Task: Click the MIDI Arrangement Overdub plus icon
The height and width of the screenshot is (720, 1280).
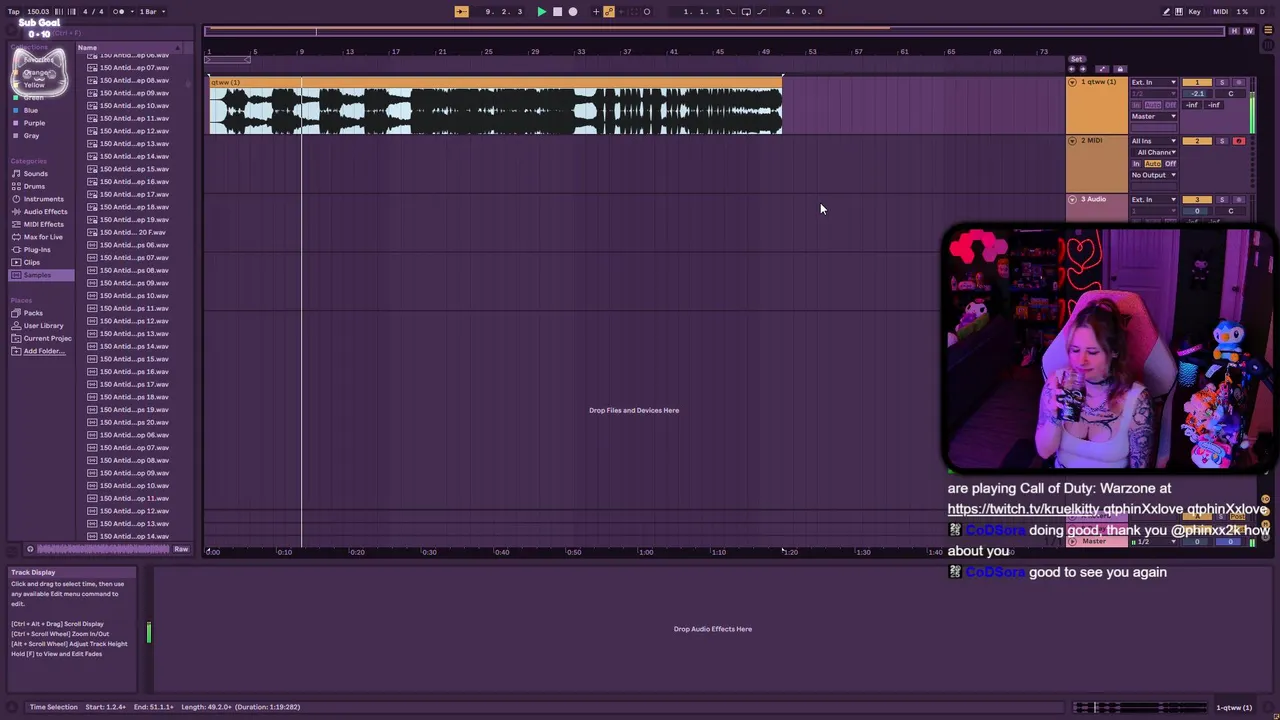Action: point(596,12)
